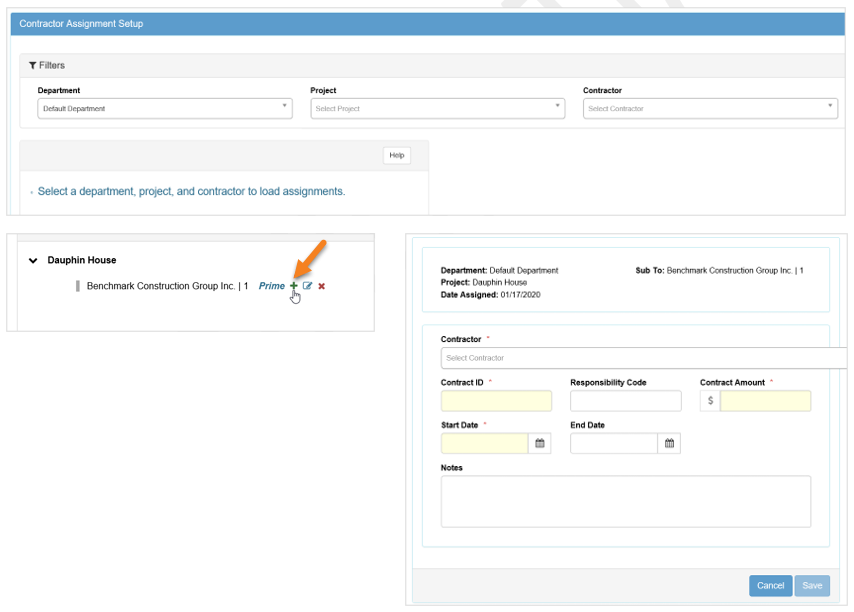Screen dimensions: 854x612
Task: Open the Project filter dropdown
Action: [x=438, y=108]
